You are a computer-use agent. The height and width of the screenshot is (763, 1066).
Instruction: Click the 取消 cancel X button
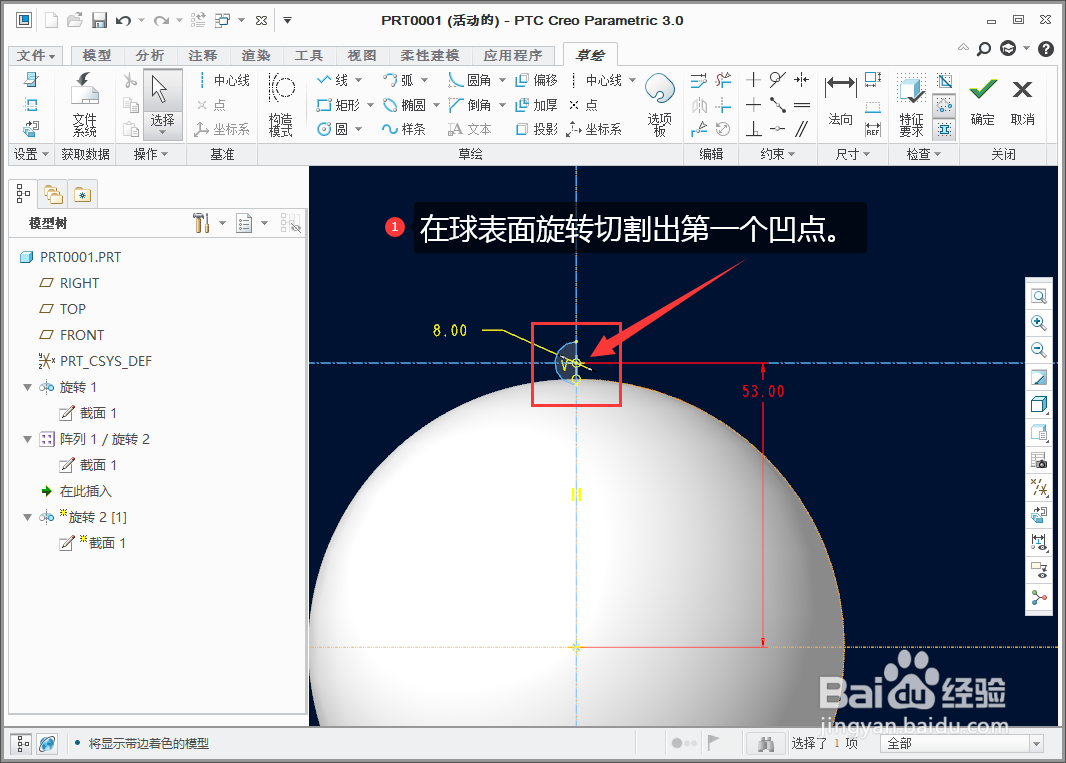coord(1022,101)
